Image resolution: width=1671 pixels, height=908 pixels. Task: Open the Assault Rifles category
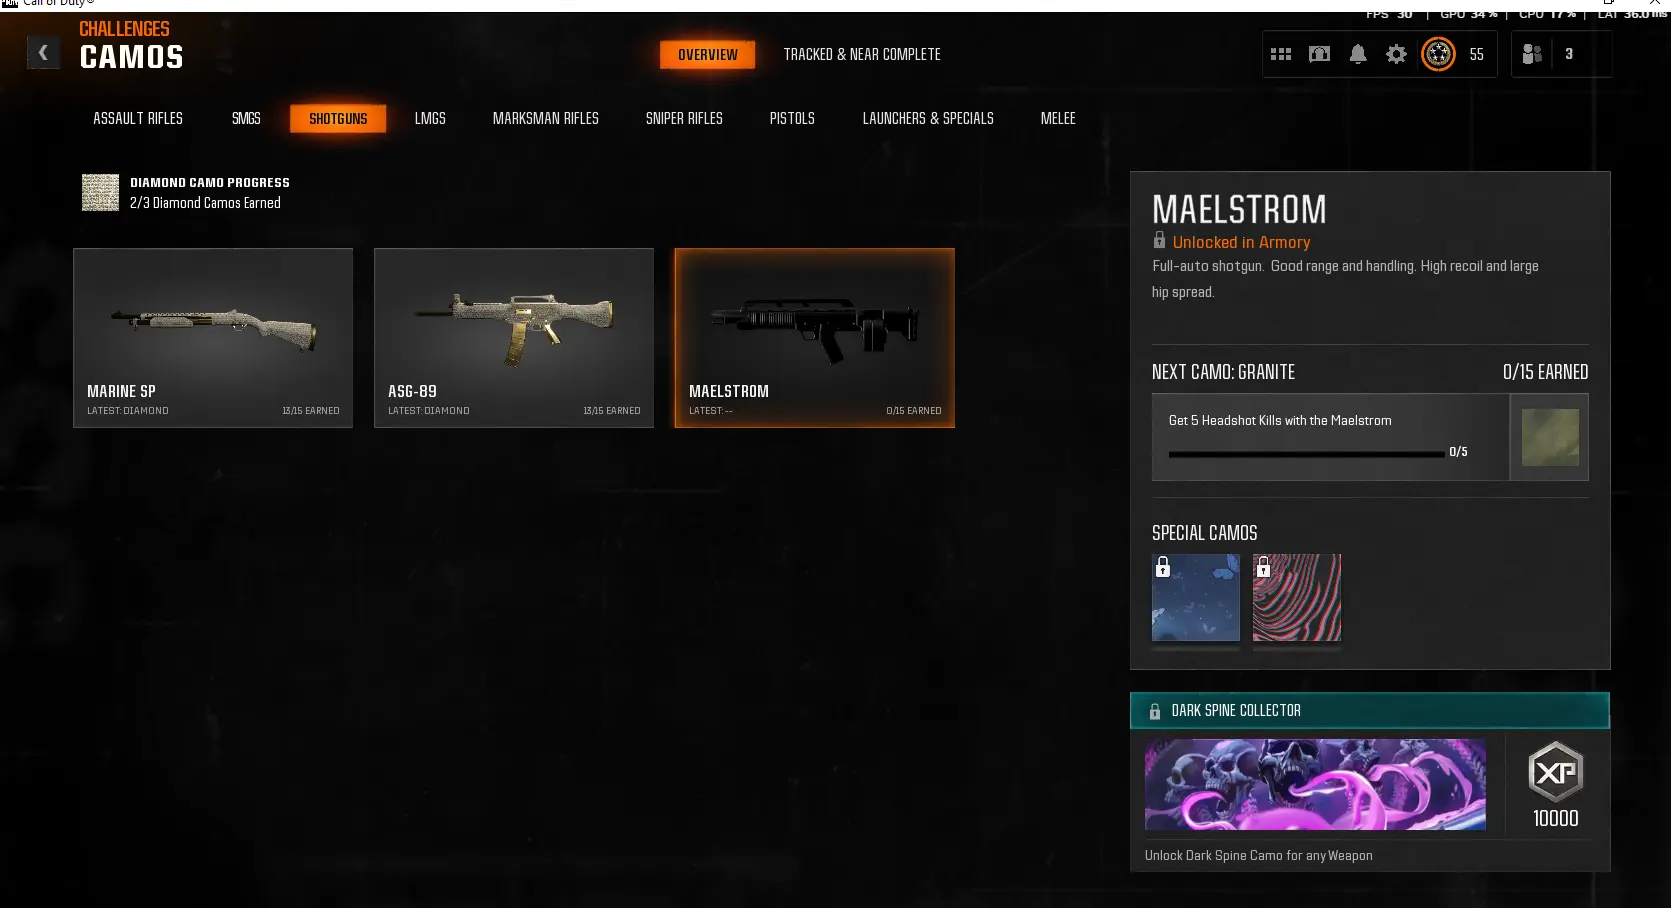click(x=138, y=118)
